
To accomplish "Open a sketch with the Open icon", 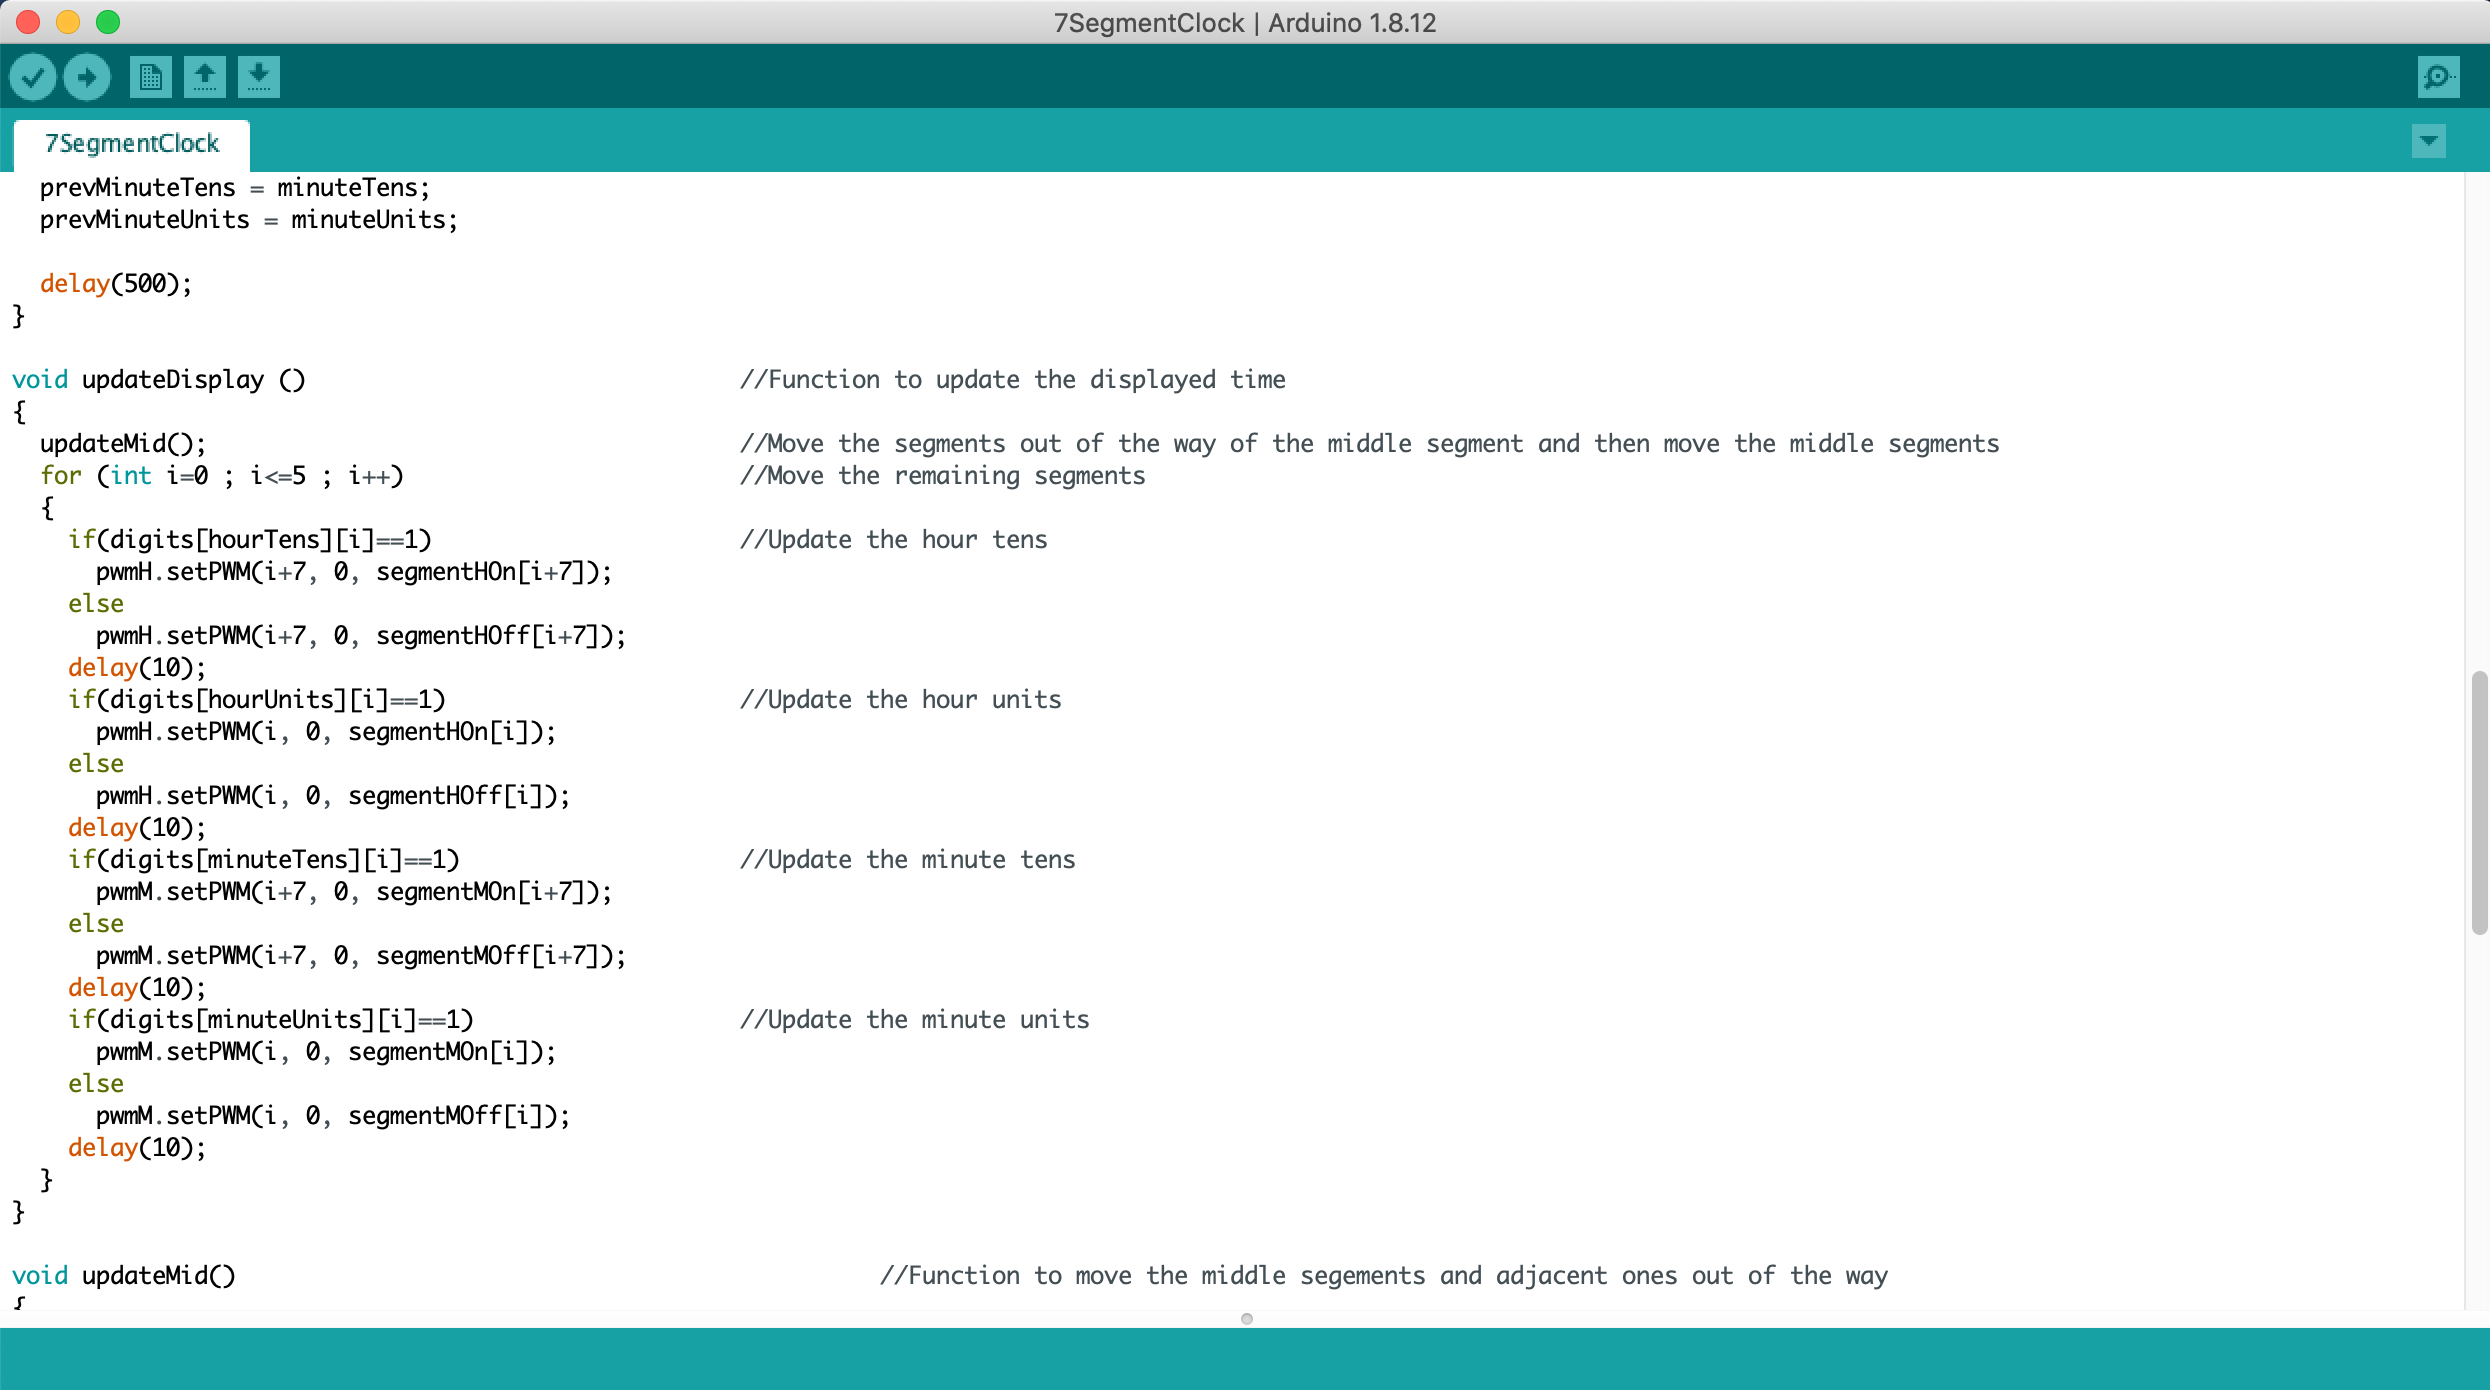I will (x=205, y=77).
